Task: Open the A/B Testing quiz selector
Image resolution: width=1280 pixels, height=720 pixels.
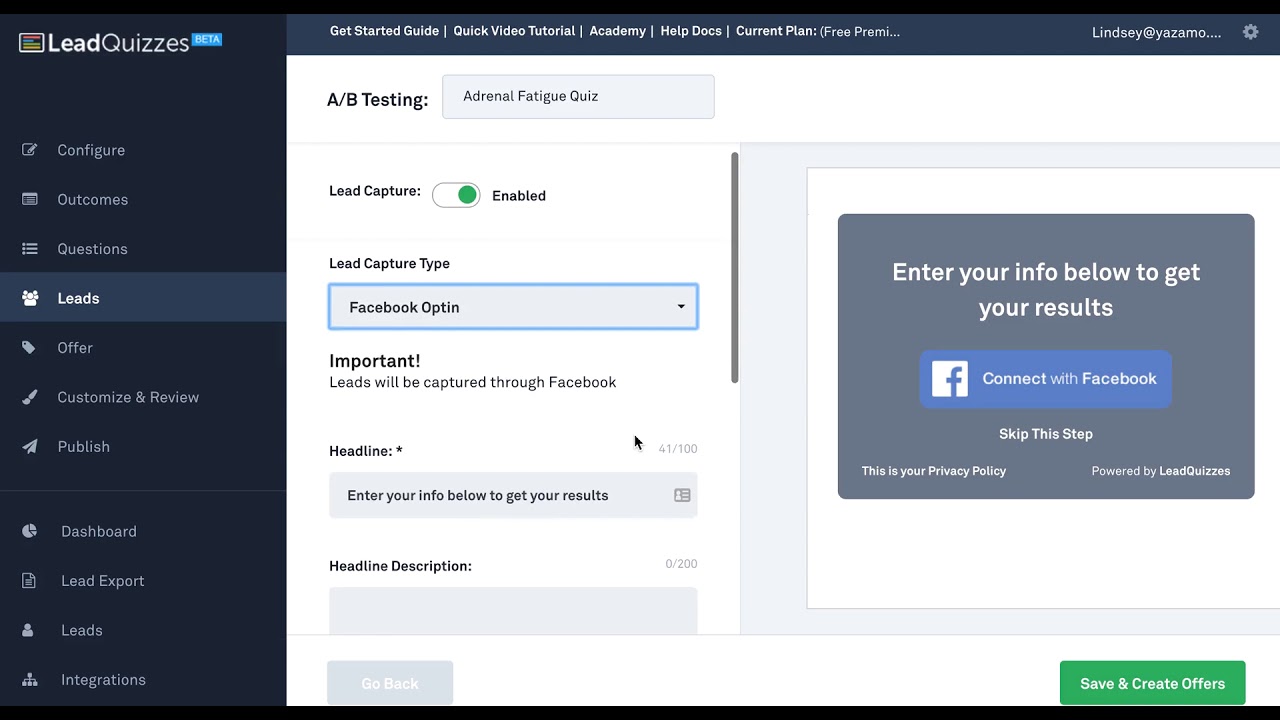Action: coord(578,97)
